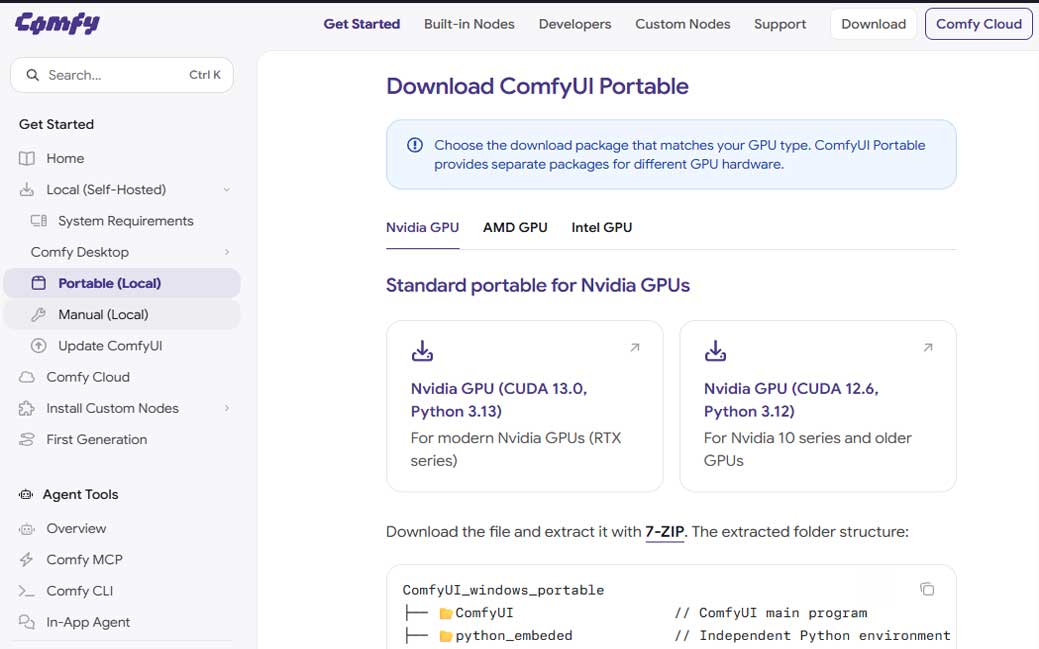Viewport: 1039px width, 649px height.
Task: Open System Requirements page
Action: (126, 221)
